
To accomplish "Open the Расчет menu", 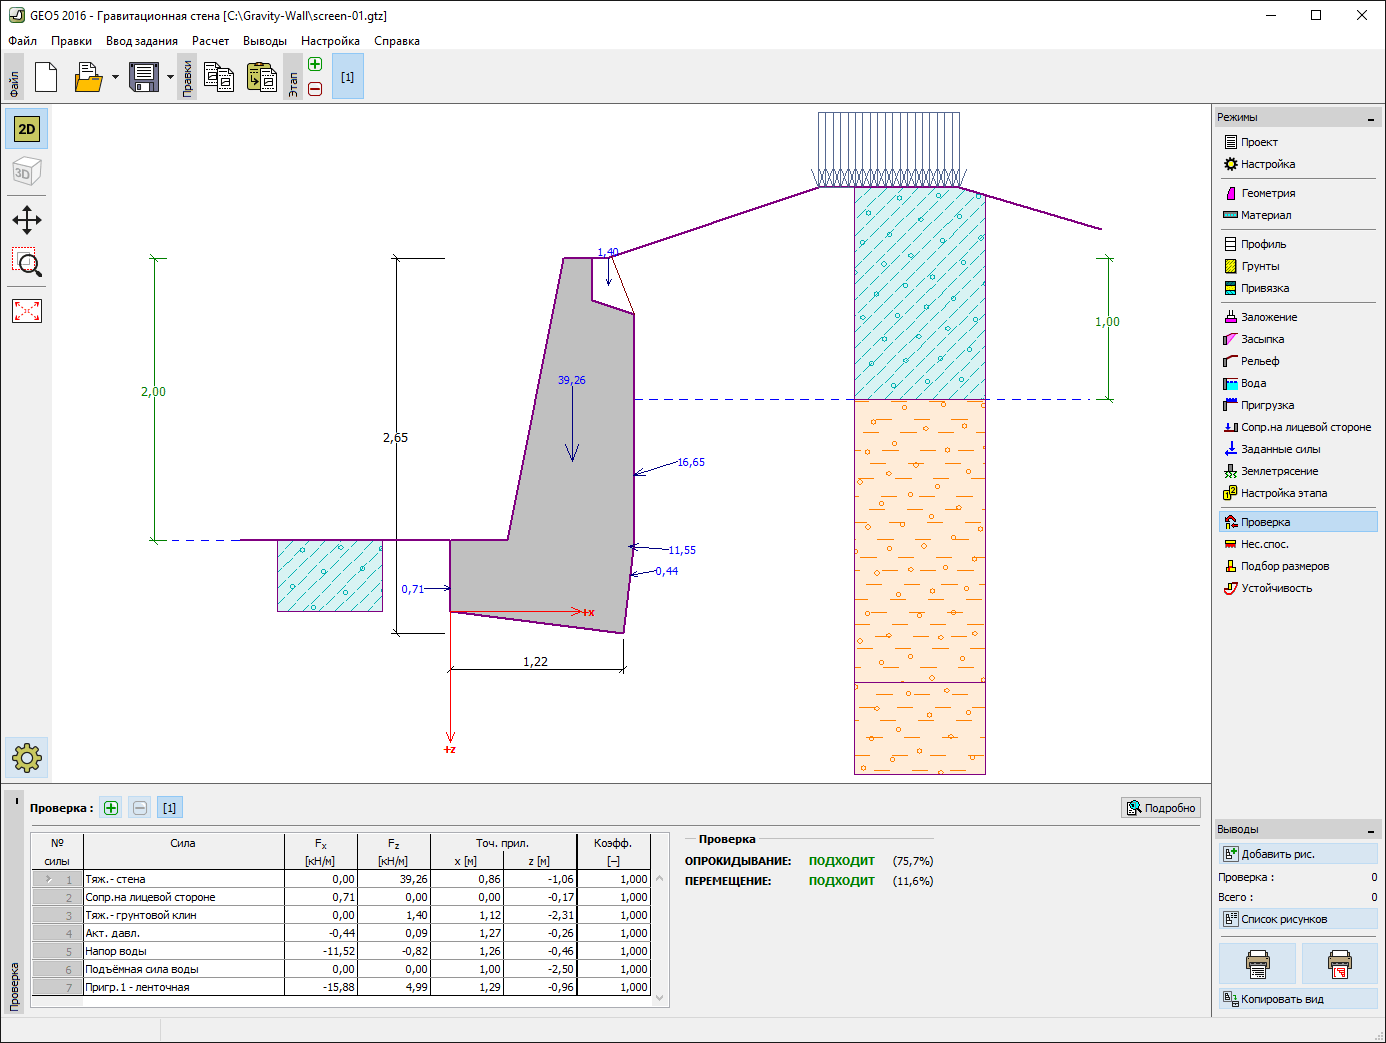I will [210, 41].
